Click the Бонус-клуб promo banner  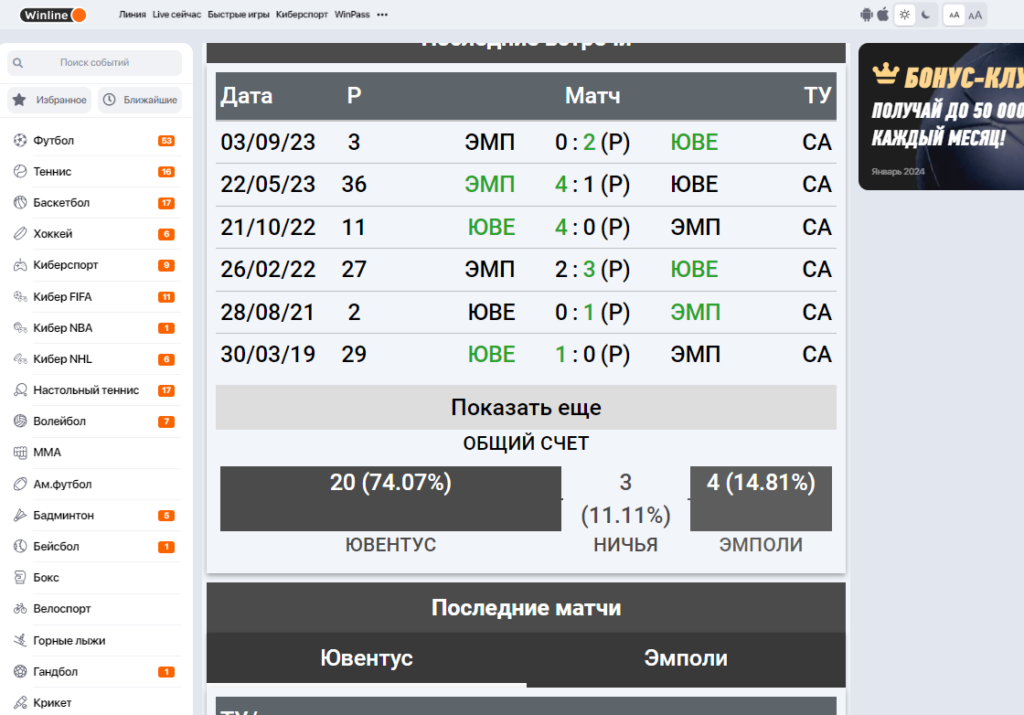(941, 117)
